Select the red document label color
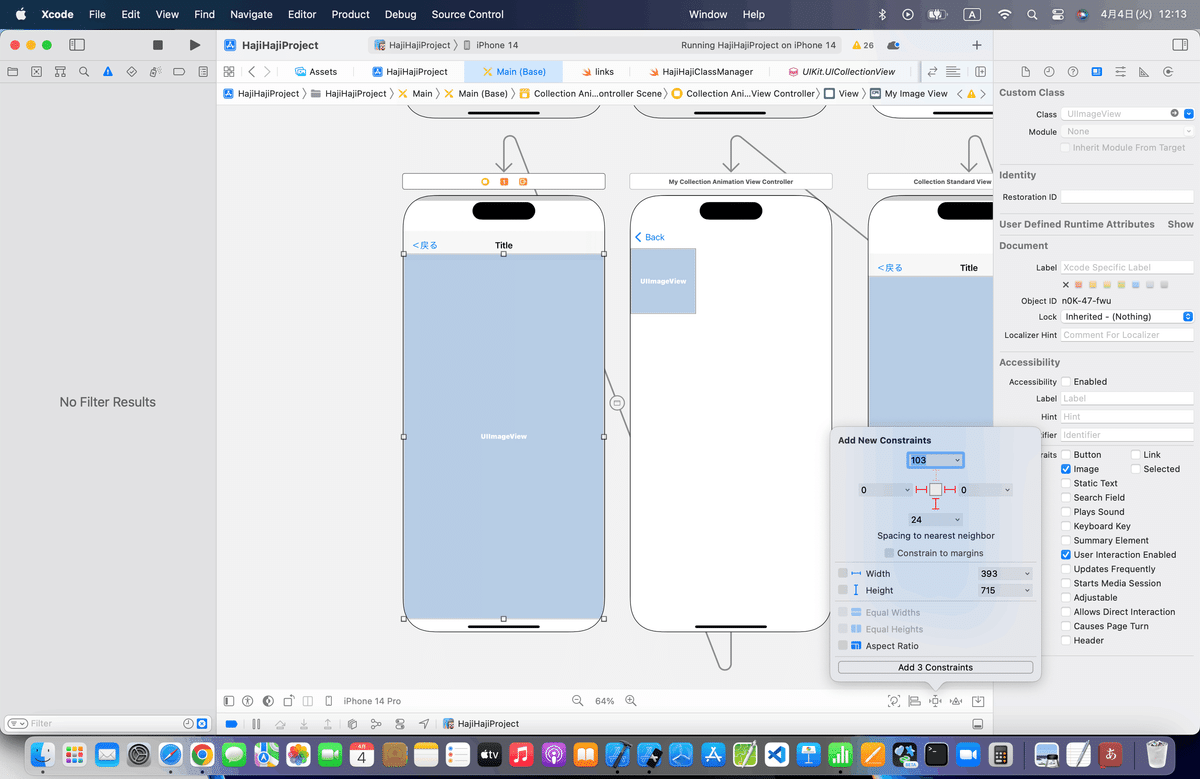 pyautogui.click(x=1079, y=285)
